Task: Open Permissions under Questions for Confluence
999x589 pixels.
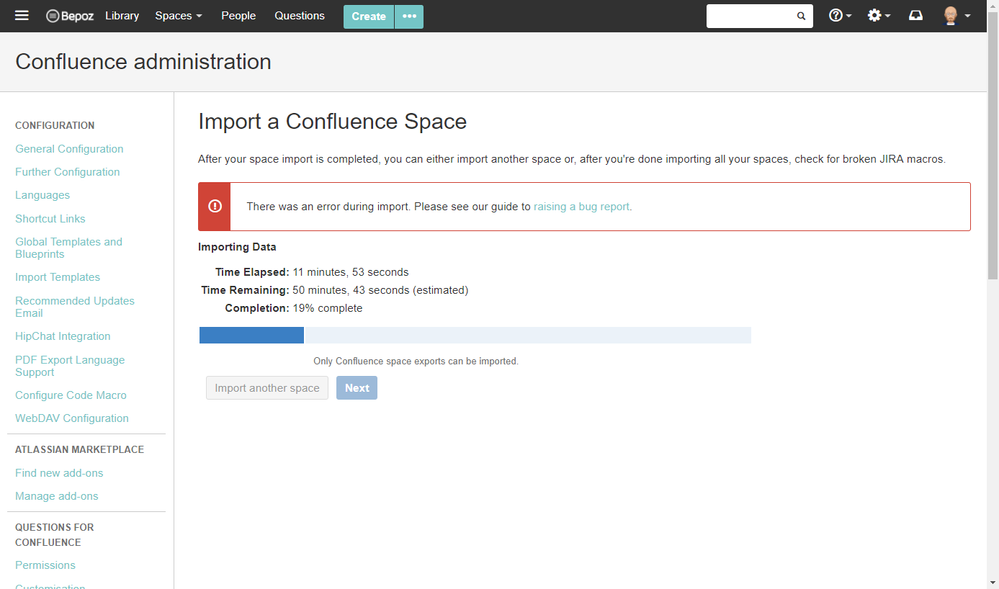Action: [45, 565]
